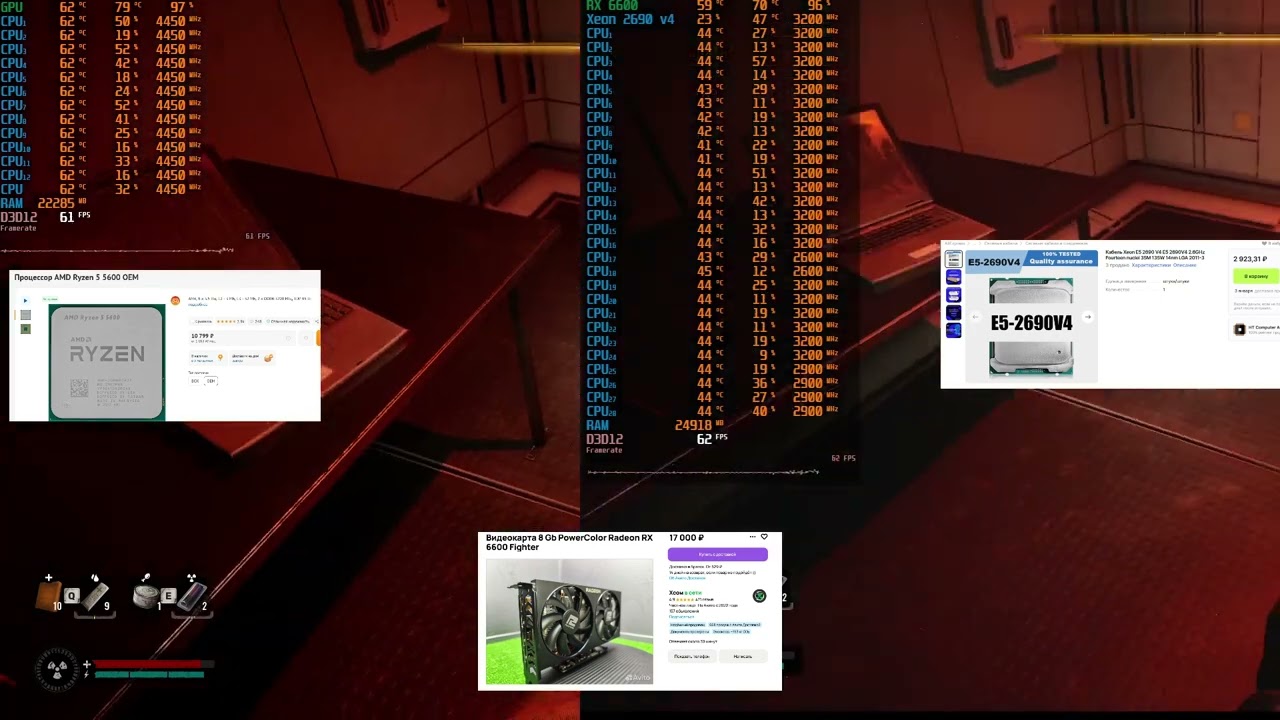Click the green add to cart button on Xeon listing

point(1257,276)
